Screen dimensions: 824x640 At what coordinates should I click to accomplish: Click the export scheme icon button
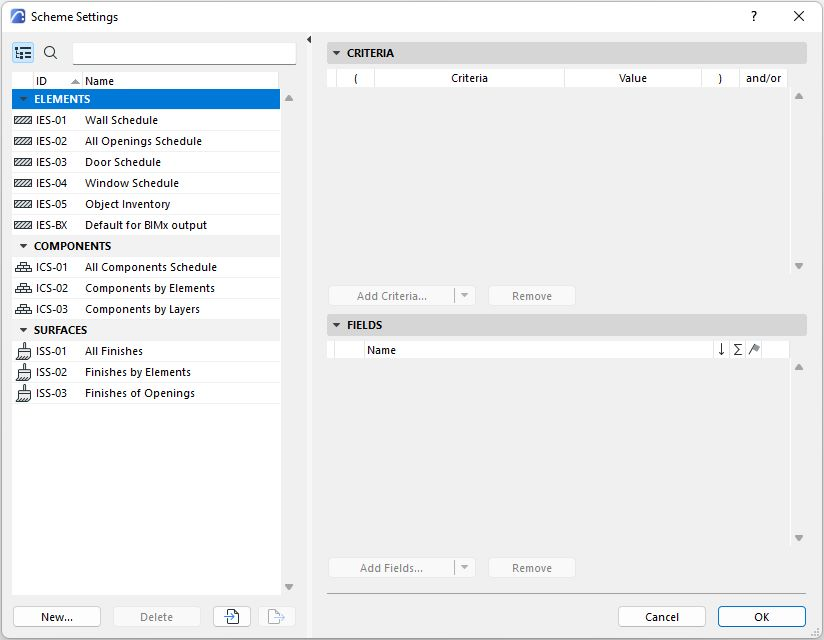point(276,616)
